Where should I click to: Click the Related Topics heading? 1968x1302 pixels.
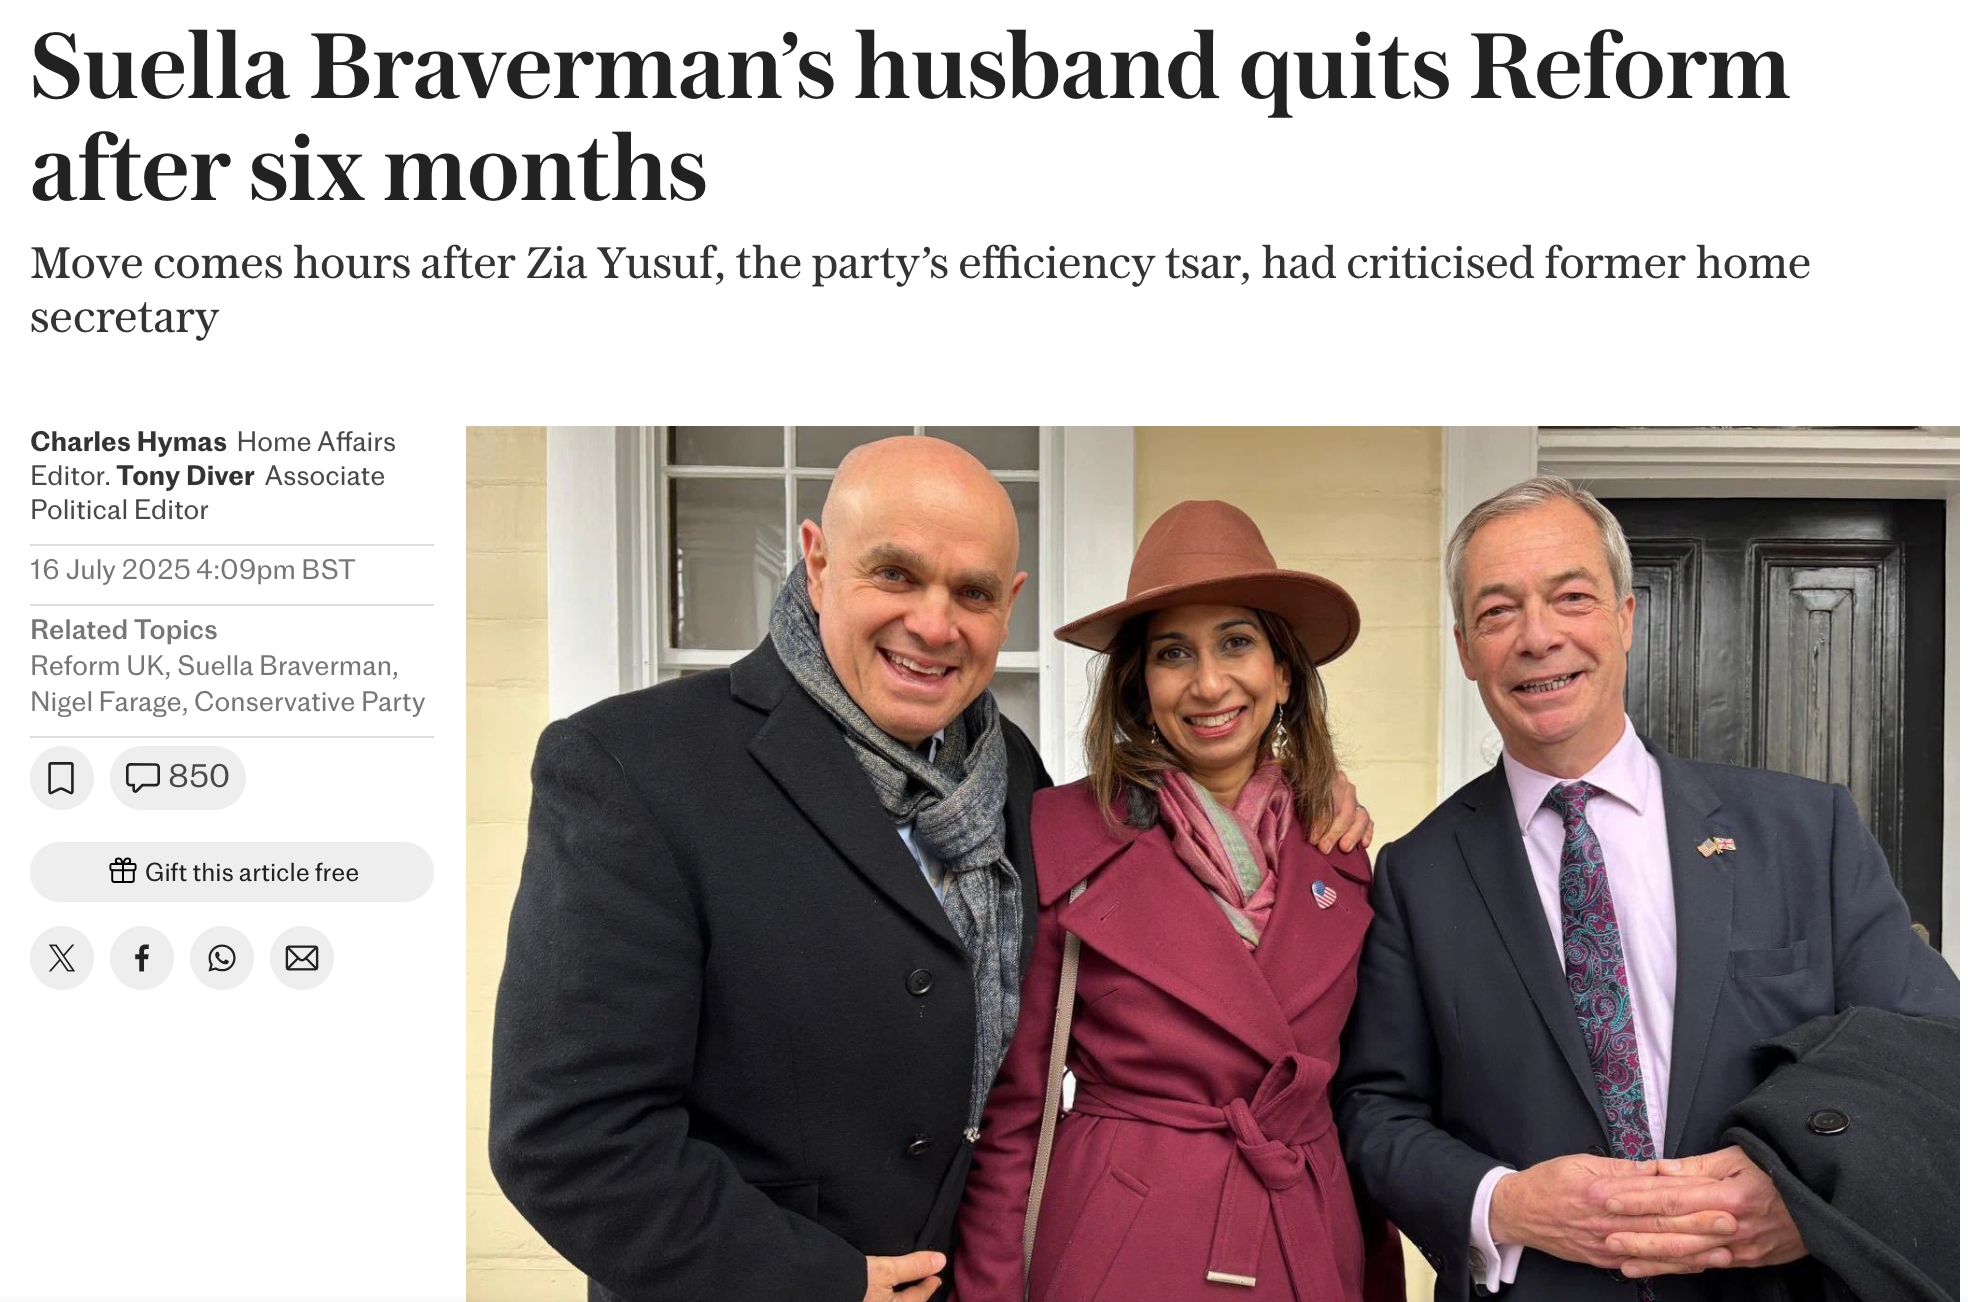124,630
